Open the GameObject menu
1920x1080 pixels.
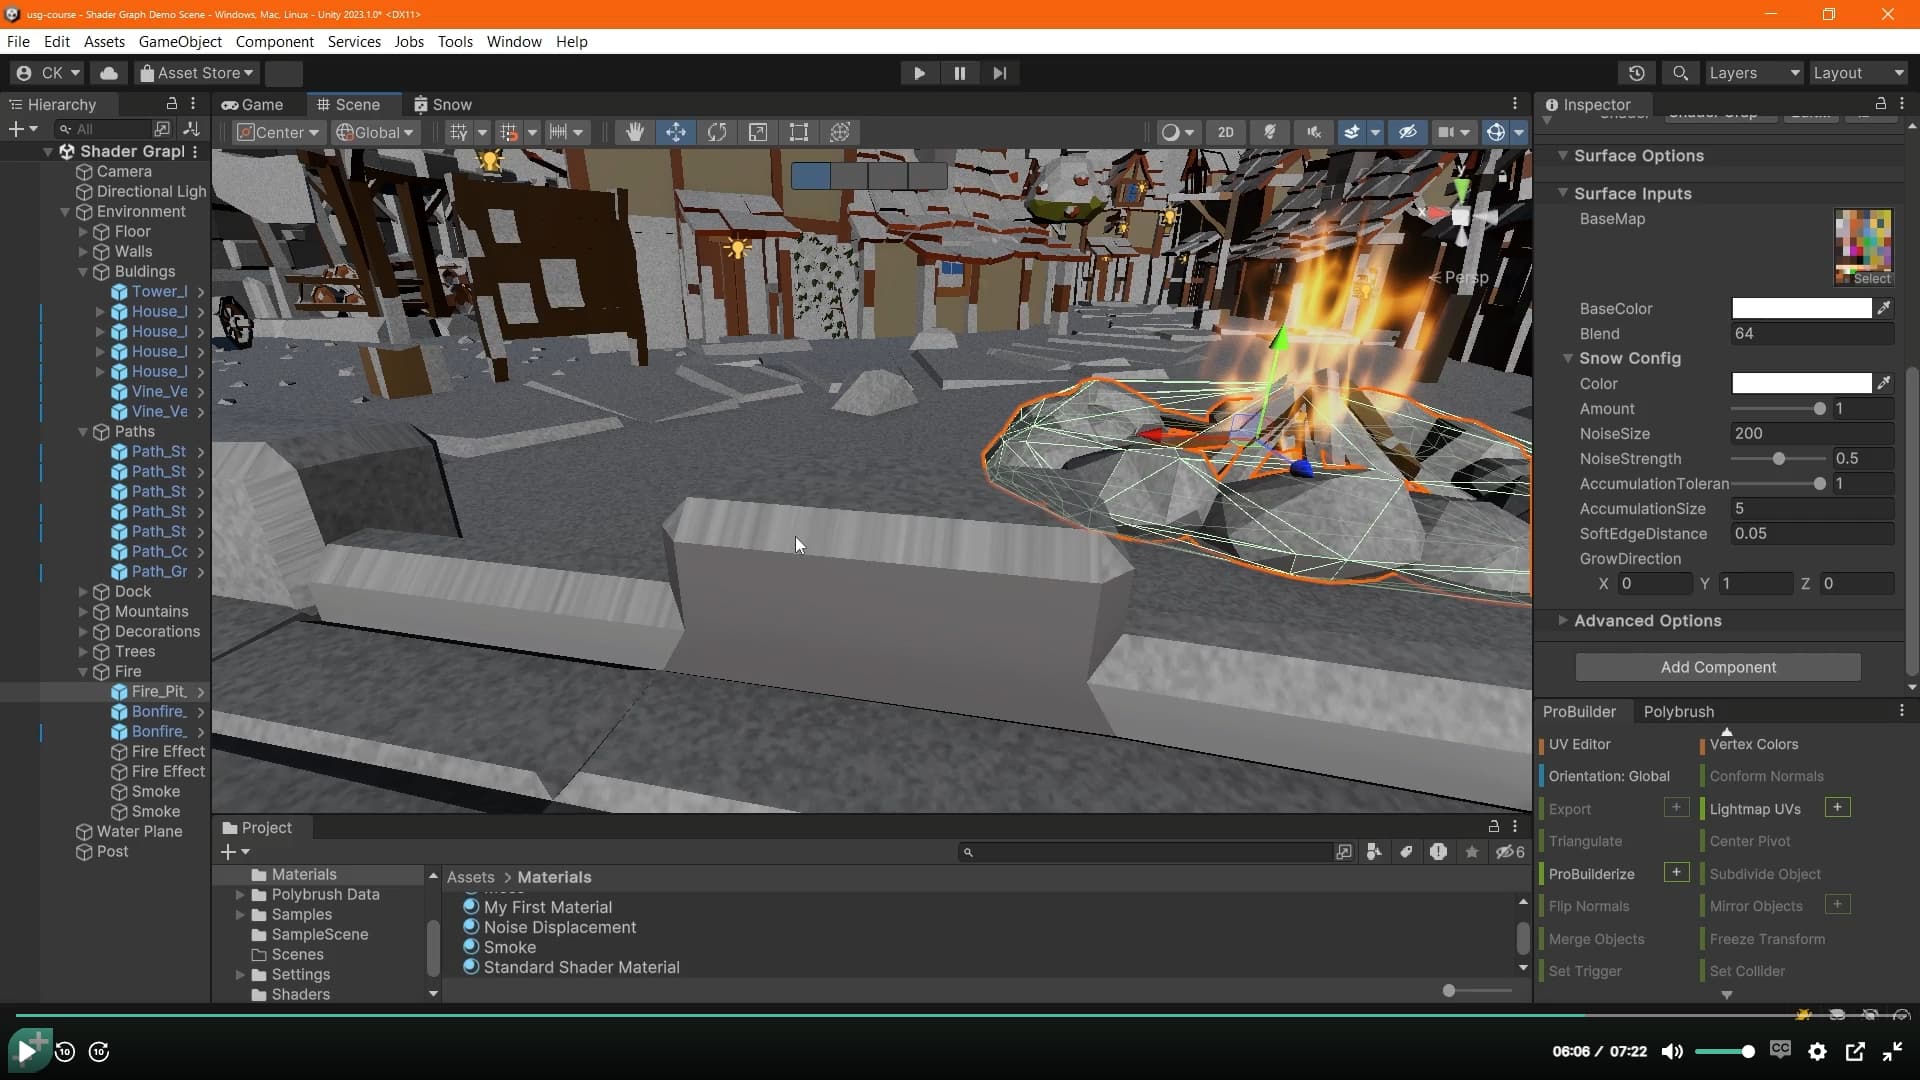point(180,41)
